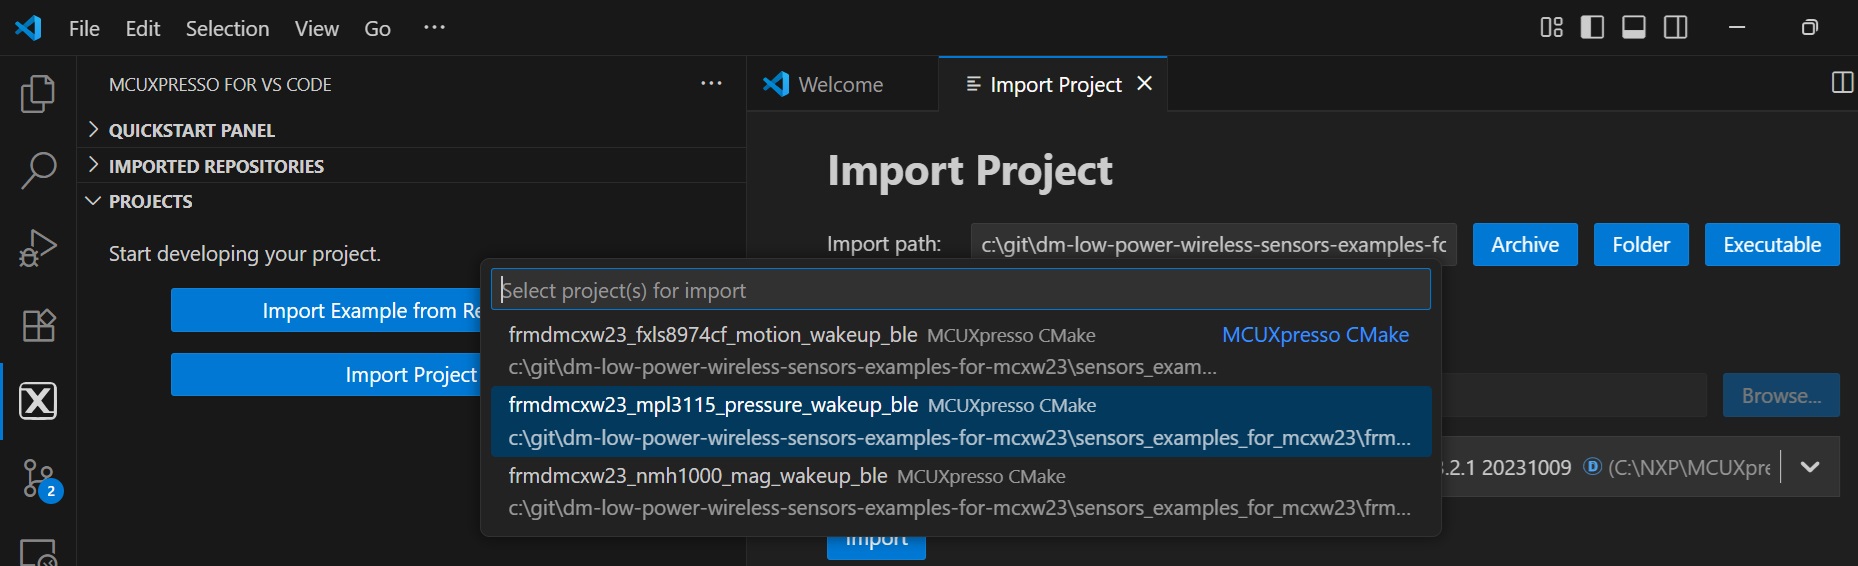The width and height of the screenshot is (1858, 566).
Task: Click the Executable button
Action: pyautogui.click(x=1771, y=245)
